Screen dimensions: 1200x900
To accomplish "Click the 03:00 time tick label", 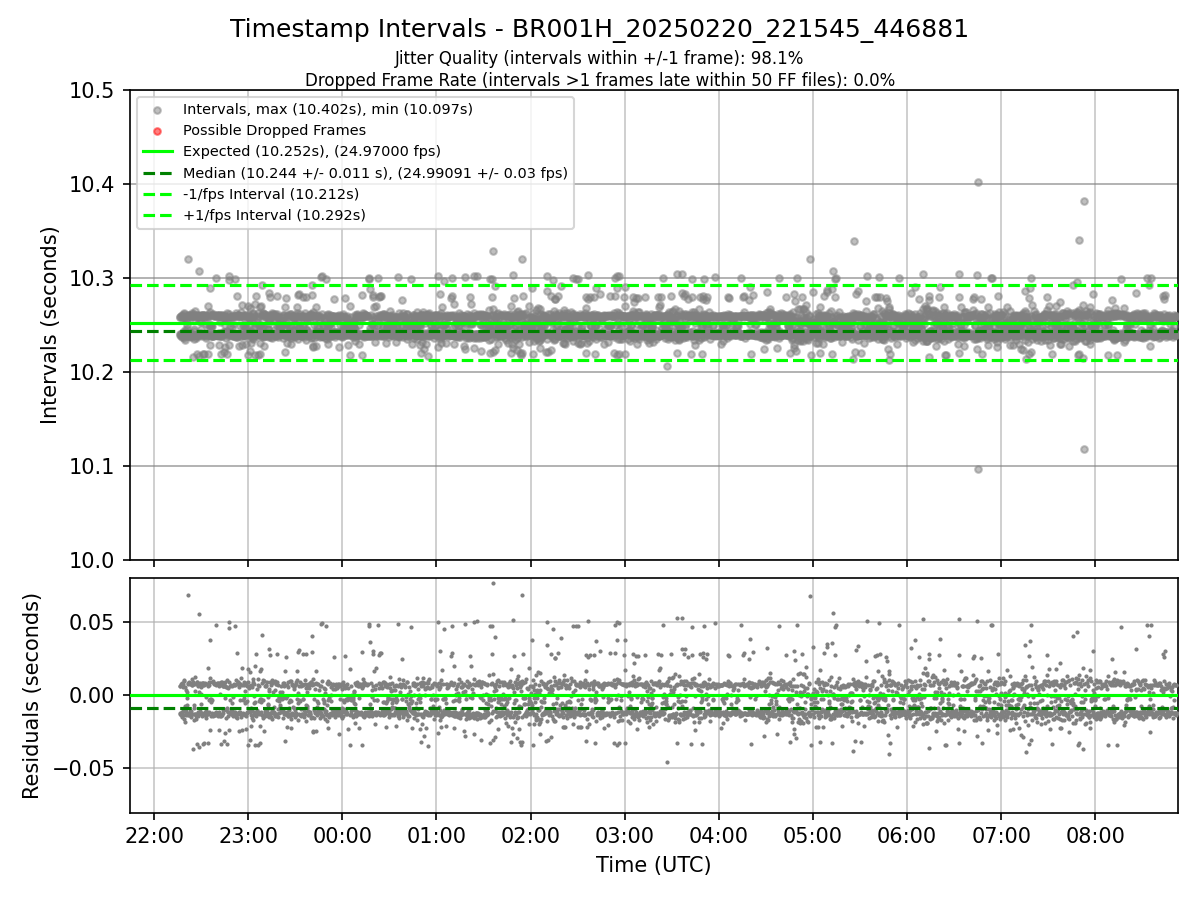I will [x=624, y=834].
